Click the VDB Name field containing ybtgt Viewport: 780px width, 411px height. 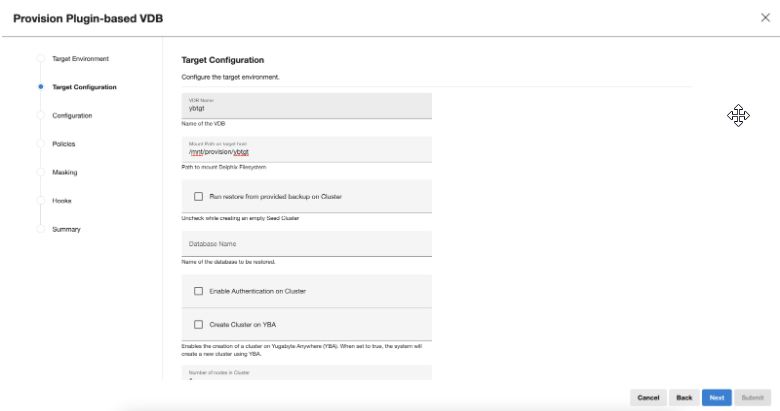(306, 107)
